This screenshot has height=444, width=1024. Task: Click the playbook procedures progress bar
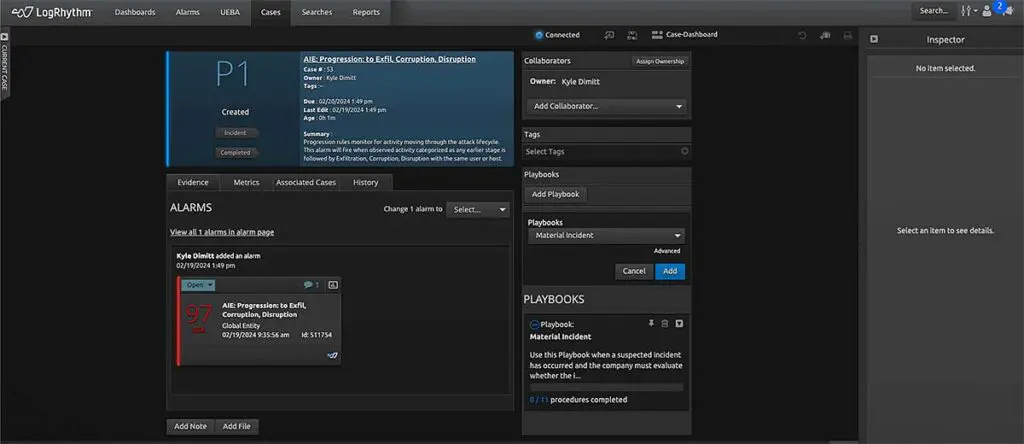click(607, 387)
